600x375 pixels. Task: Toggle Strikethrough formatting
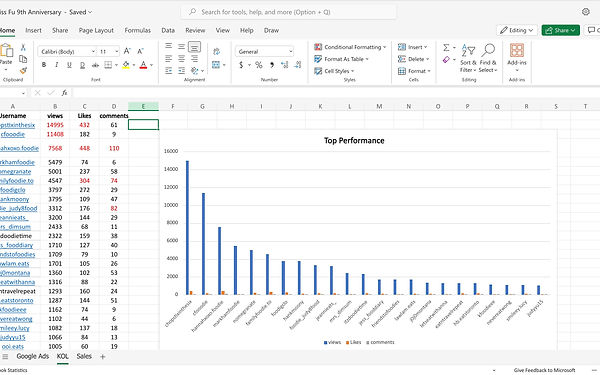95,65
